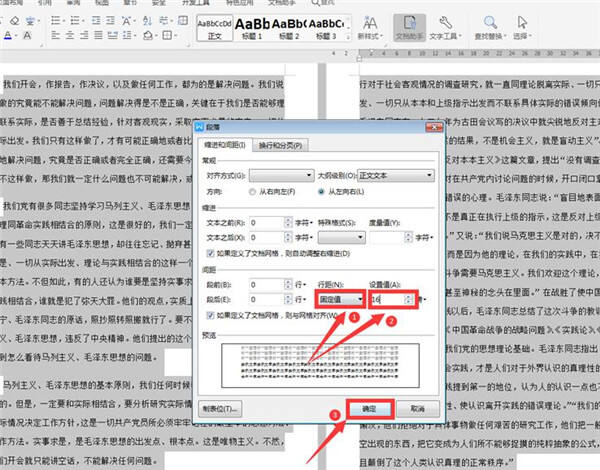600x470 pixels.
Task: Click the indent marker on horizontal ruler
Action: [359, 57]
